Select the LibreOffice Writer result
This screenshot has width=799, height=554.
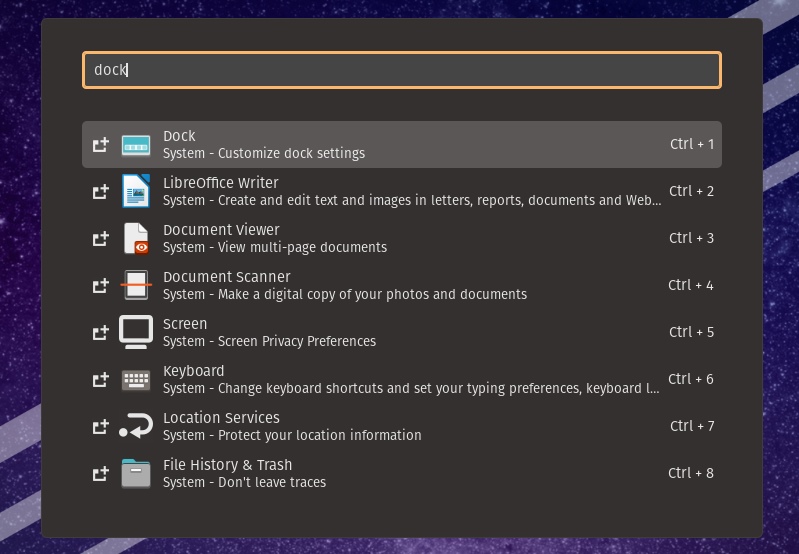(220, 183)
